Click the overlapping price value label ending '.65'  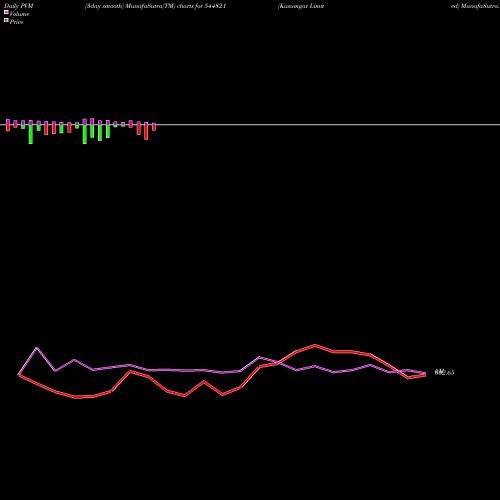[444, 372]
